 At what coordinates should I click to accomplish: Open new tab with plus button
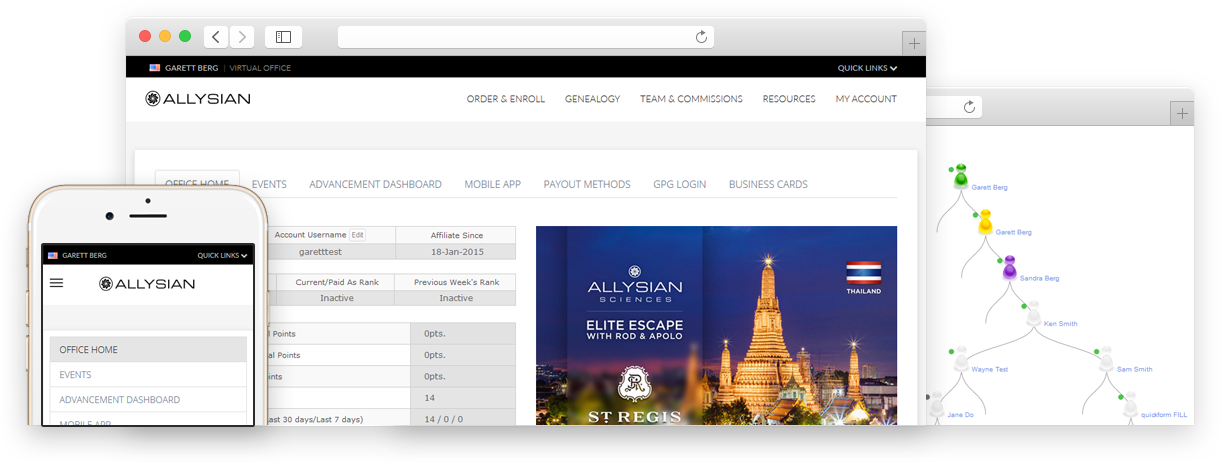point(914,44)
